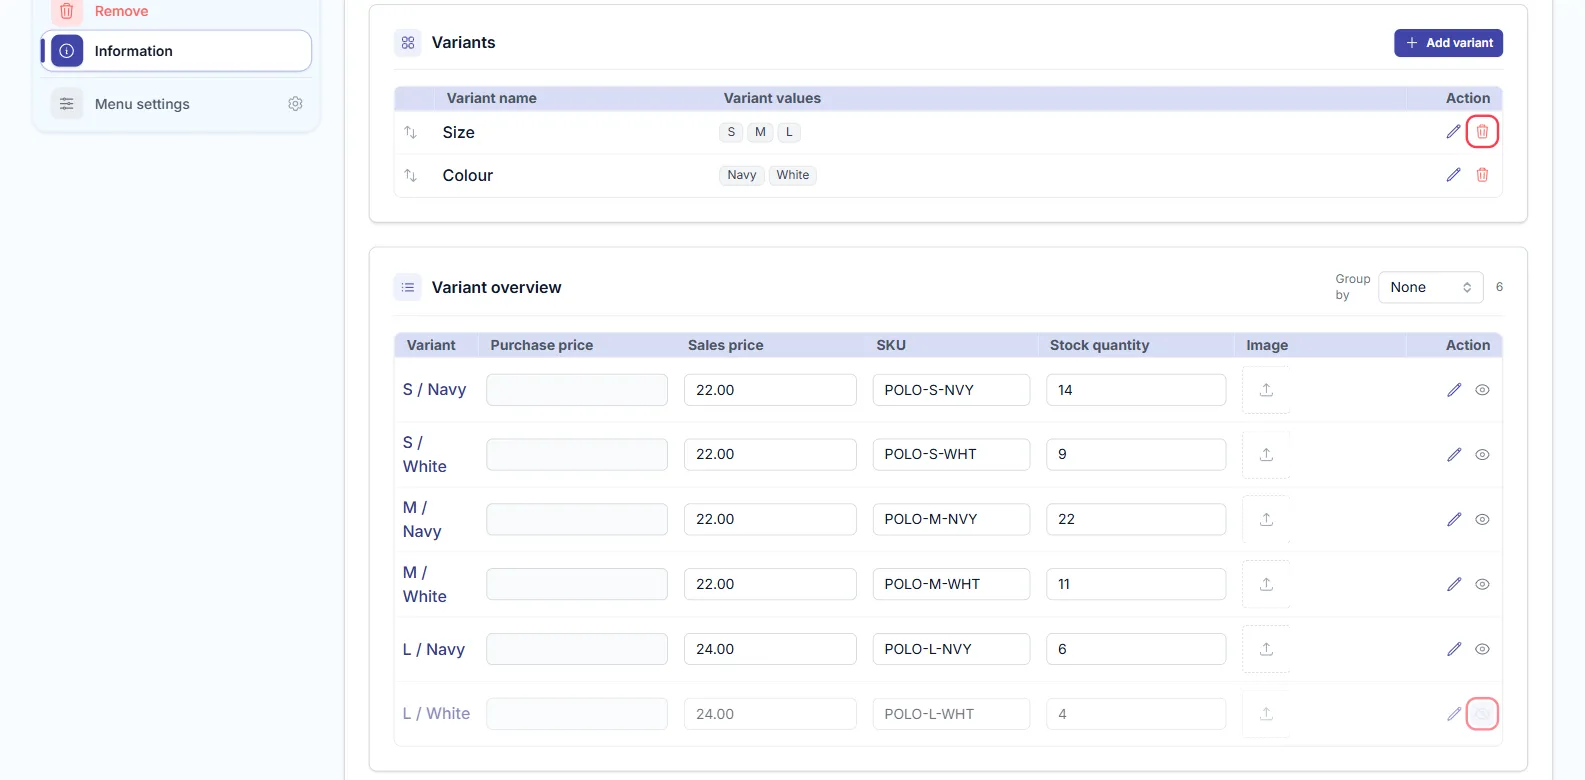Edit the Colour variant with pencil icon
This screenshot has height=780, width=1585.
pos(1453,175)
